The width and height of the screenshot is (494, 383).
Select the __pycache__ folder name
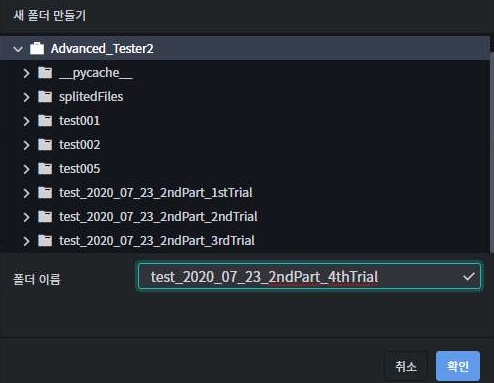(96, 73)
